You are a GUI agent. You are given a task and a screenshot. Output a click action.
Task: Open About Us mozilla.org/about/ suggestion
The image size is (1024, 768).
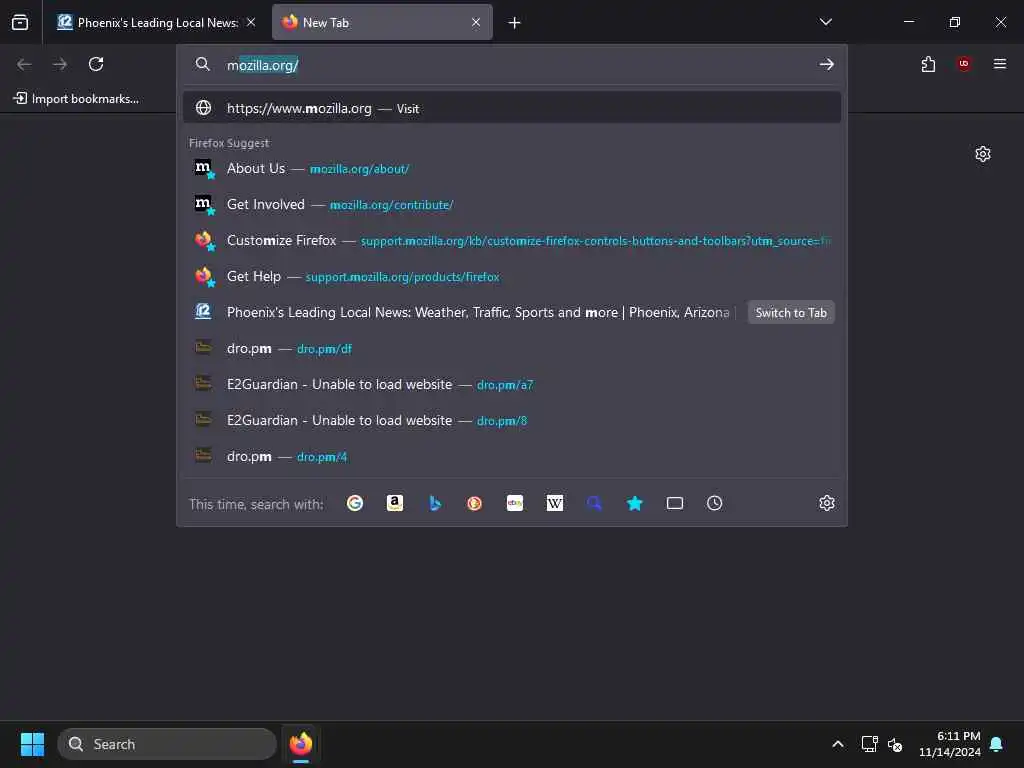pyautogui.click(x=511, y=168)
